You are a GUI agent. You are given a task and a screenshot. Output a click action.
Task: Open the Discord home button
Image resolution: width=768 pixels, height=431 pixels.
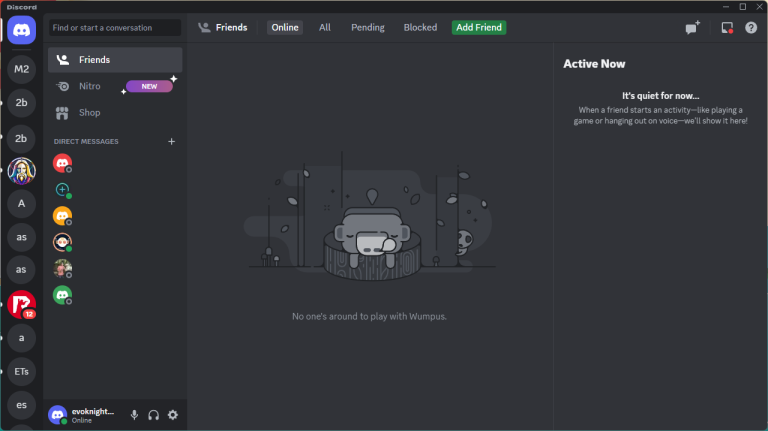pos(21,30)
